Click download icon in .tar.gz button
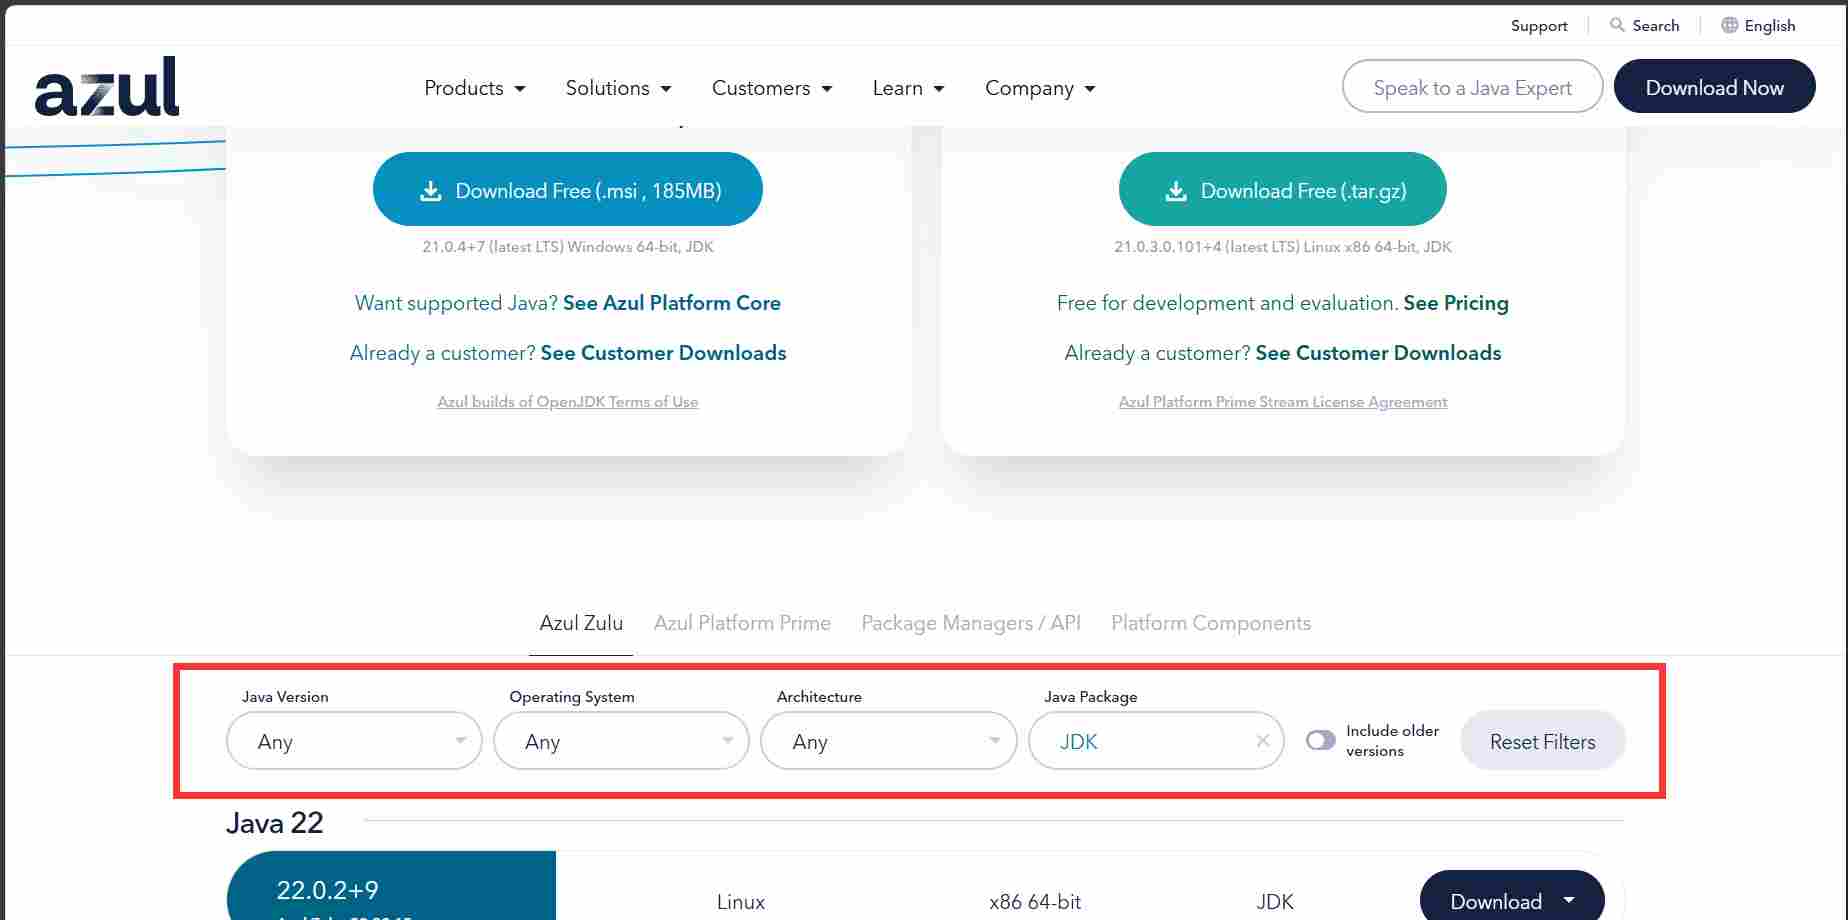 coord(1176,190)
